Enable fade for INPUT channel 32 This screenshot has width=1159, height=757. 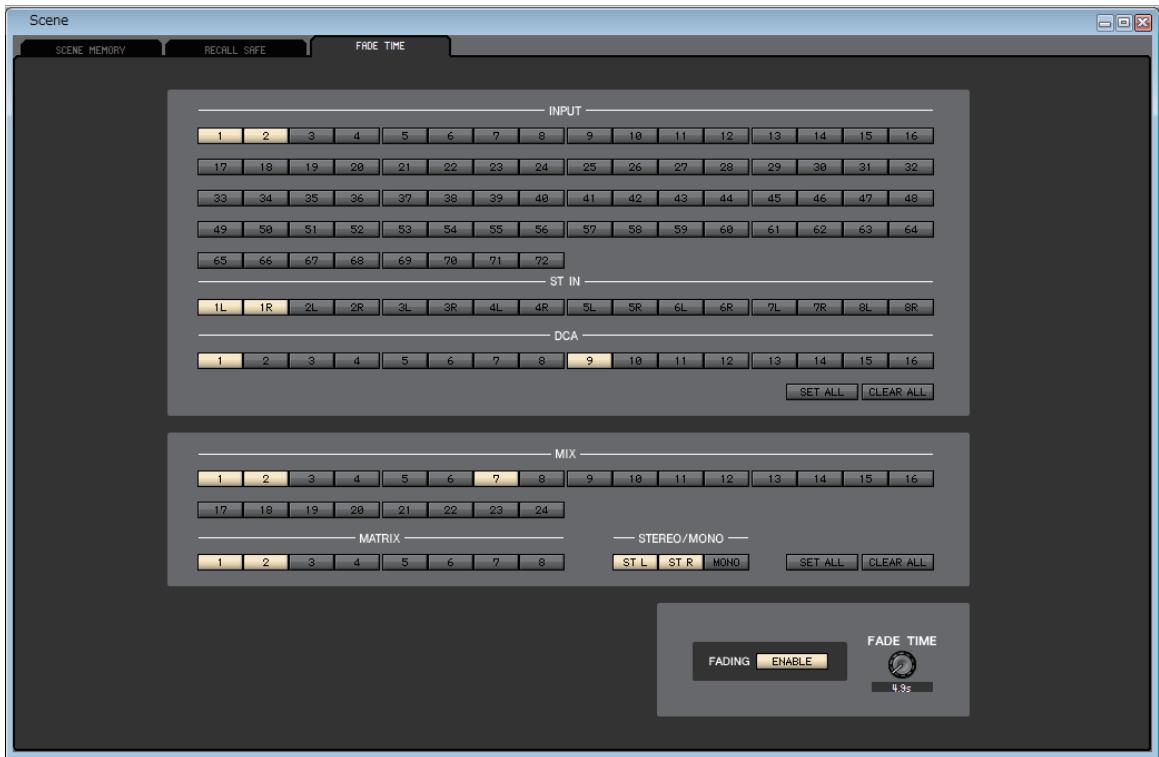click(911, 167)
